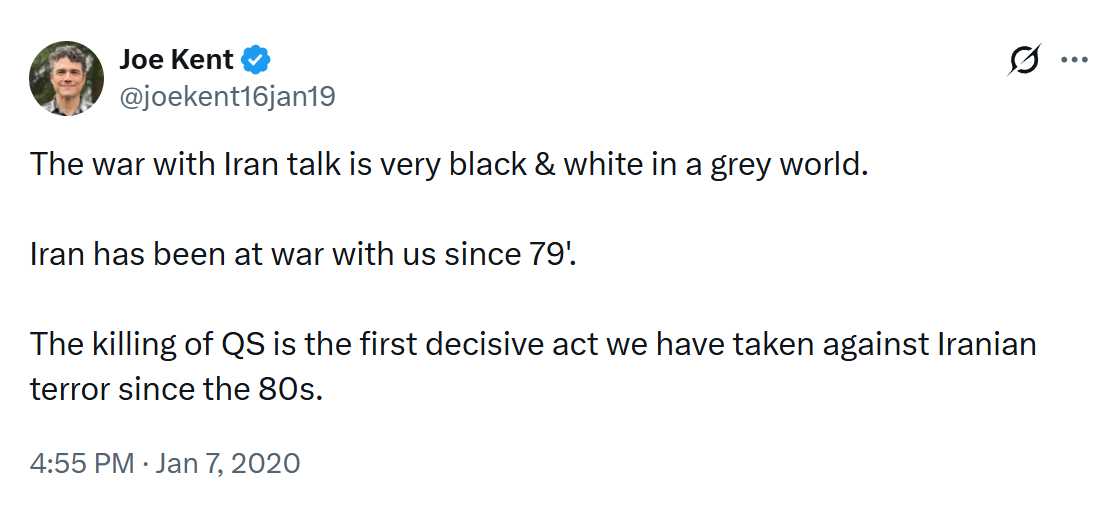Open the Grok explain-post icon
1118x513 pixels.
click(1027, 60)
